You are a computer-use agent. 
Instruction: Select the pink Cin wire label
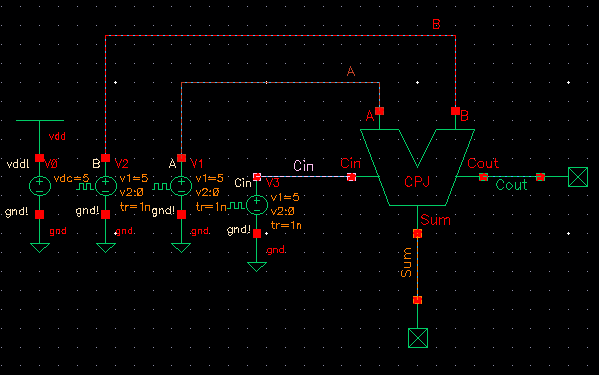coord(303,166)
